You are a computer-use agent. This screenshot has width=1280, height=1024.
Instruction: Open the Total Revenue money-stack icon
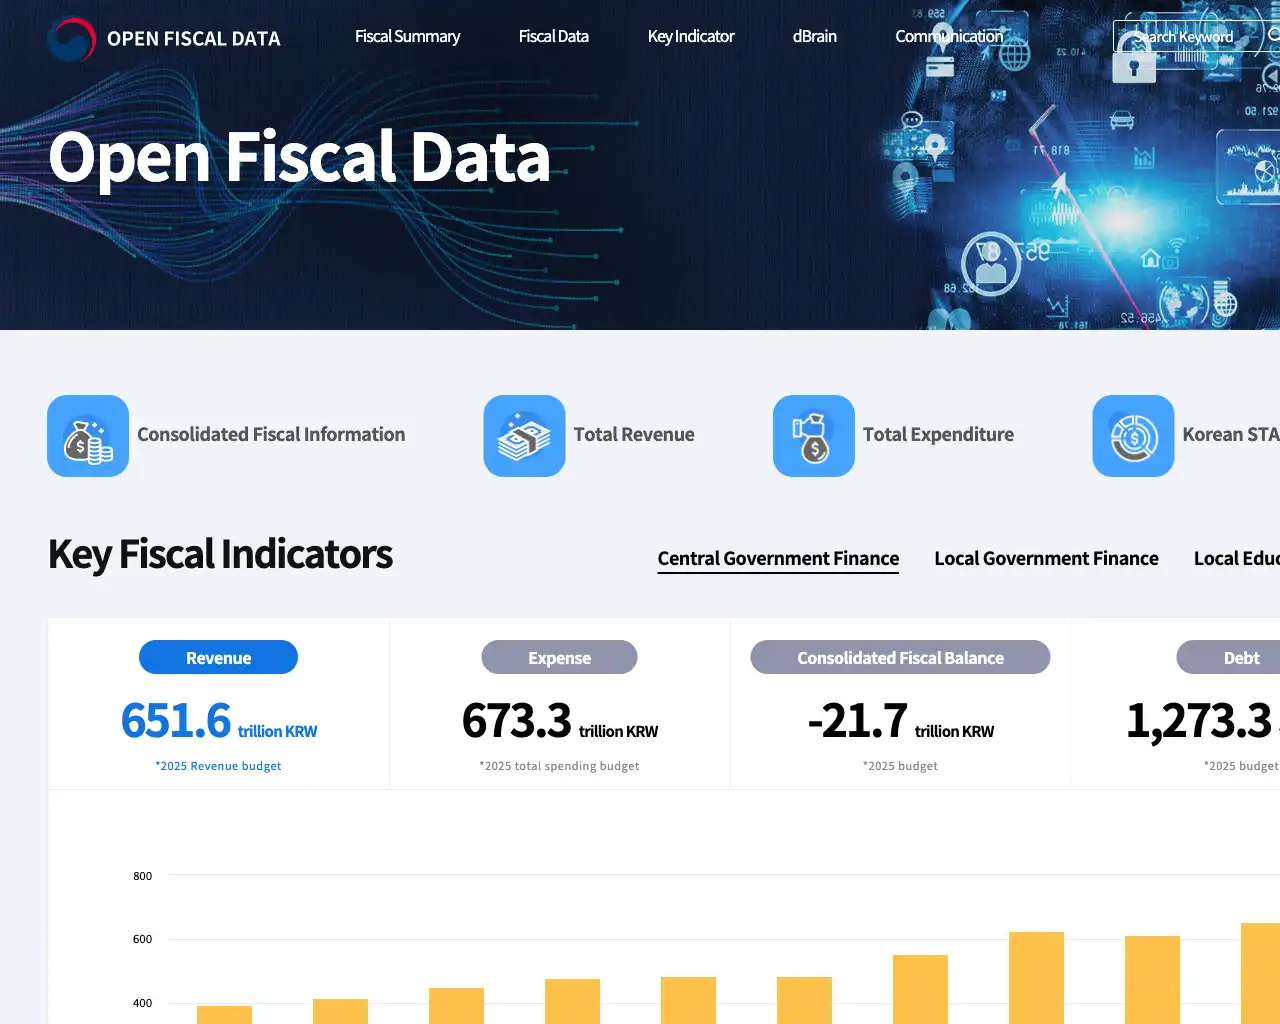click(524, 436)
